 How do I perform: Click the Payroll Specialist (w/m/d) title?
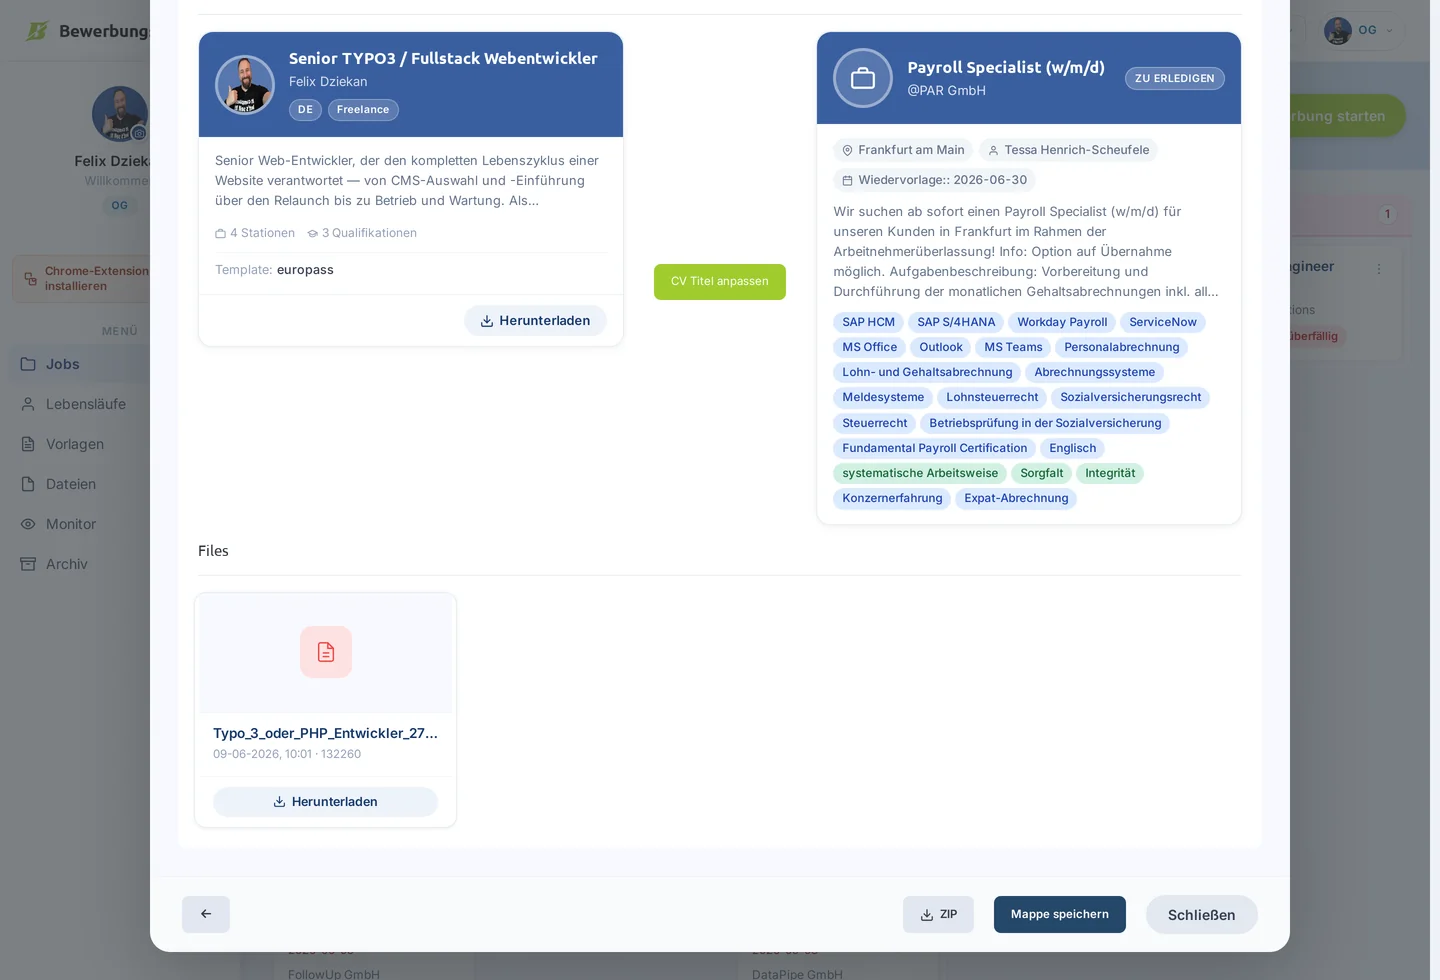coord(1006,68)
